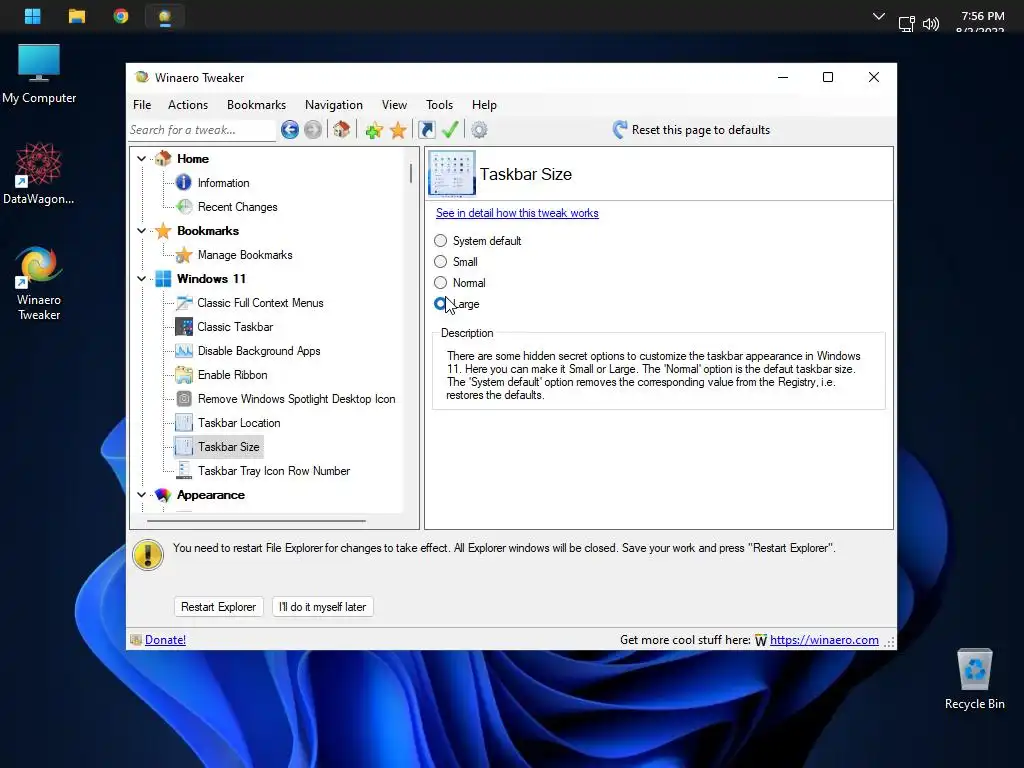This screenshot has width=1024, height=768.
Task: Open the View menu
Action: click(x=394, y=104)
